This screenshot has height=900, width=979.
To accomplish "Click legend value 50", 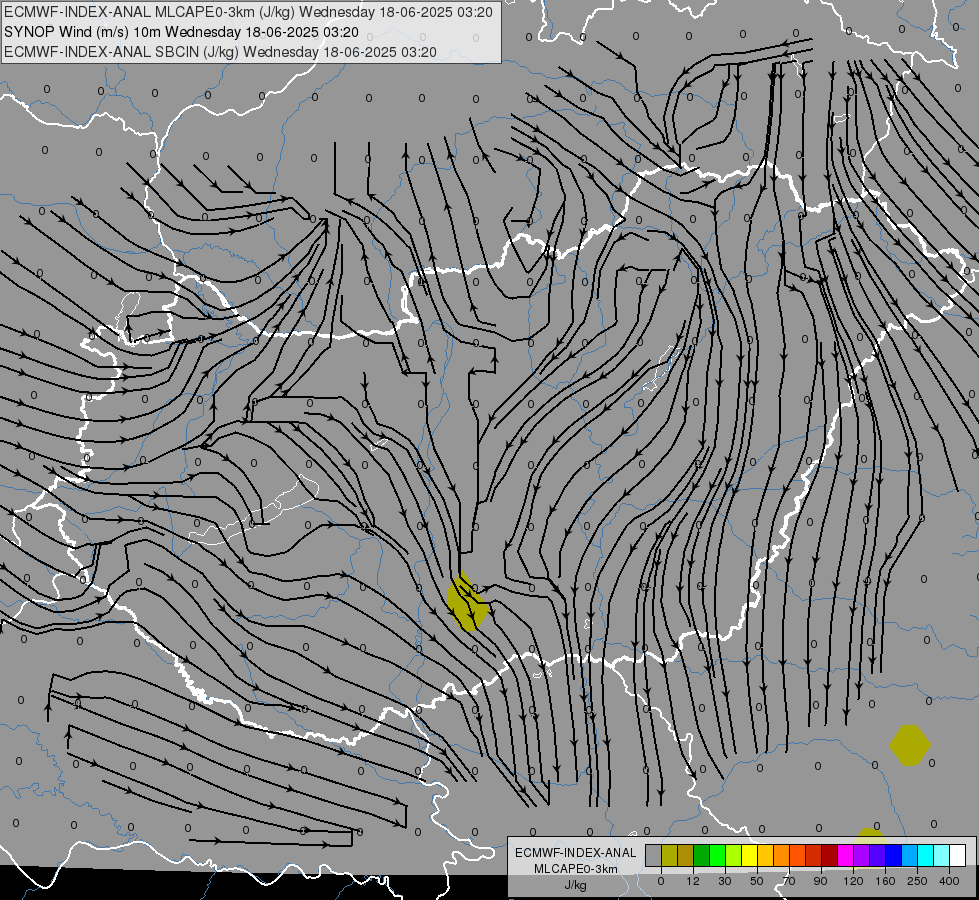I will click(757, 881).
